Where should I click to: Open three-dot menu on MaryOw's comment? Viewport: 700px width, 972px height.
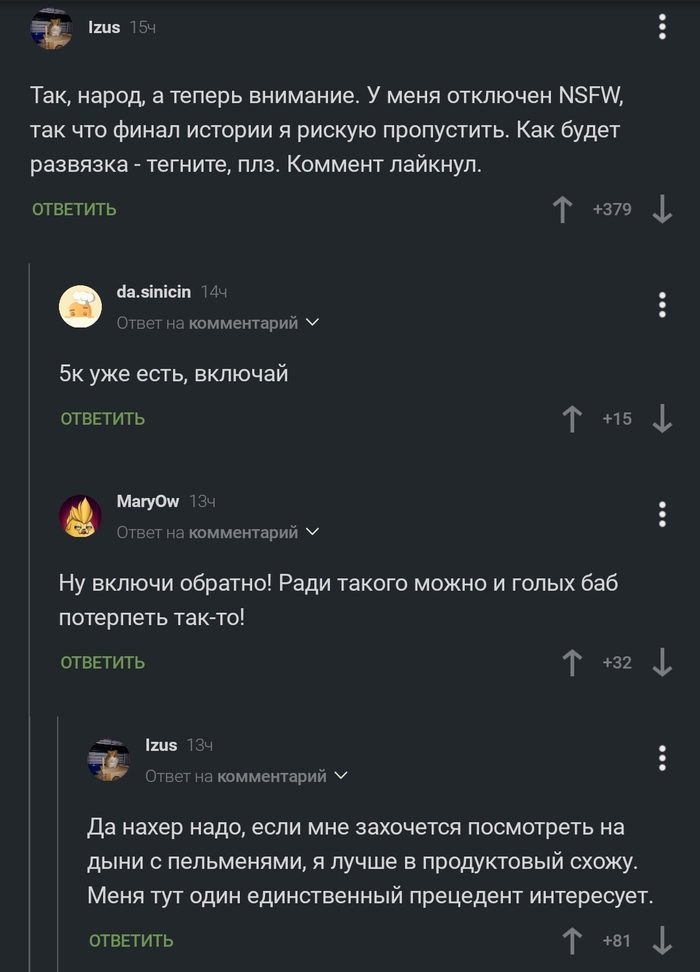662,514
